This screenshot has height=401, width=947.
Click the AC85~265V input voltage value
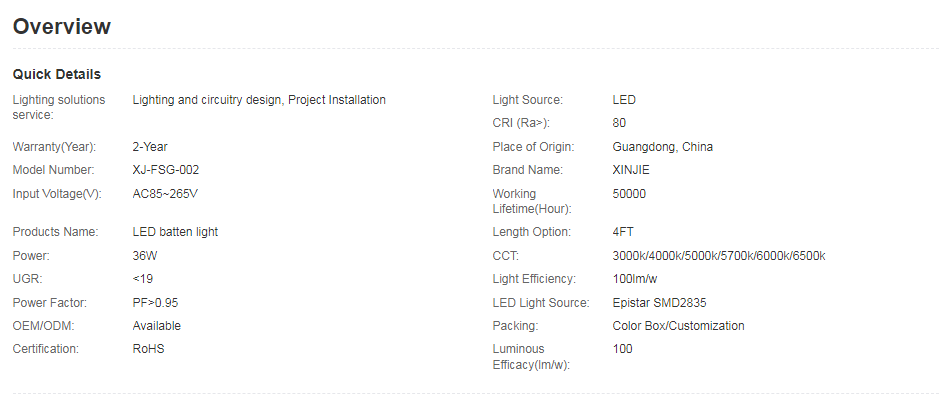point(165,194)
